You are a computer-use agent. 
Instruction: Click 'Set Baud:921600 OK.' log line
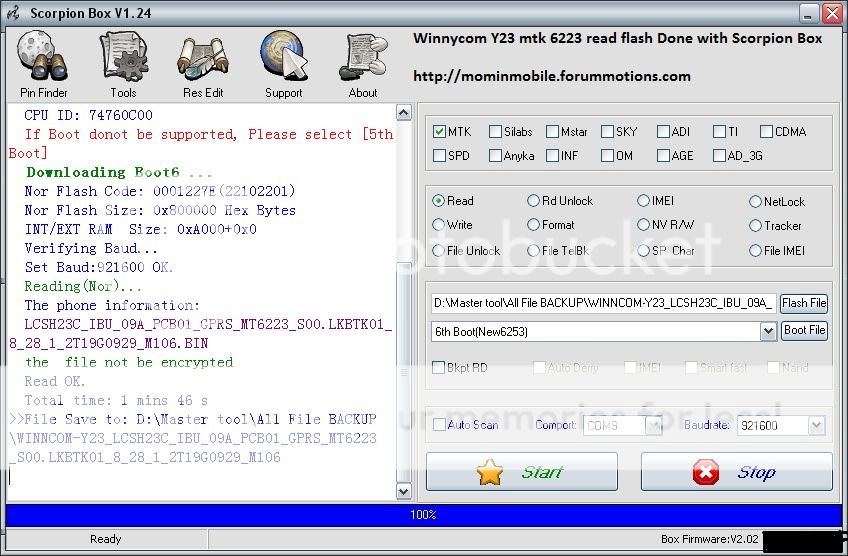point(98,267)
